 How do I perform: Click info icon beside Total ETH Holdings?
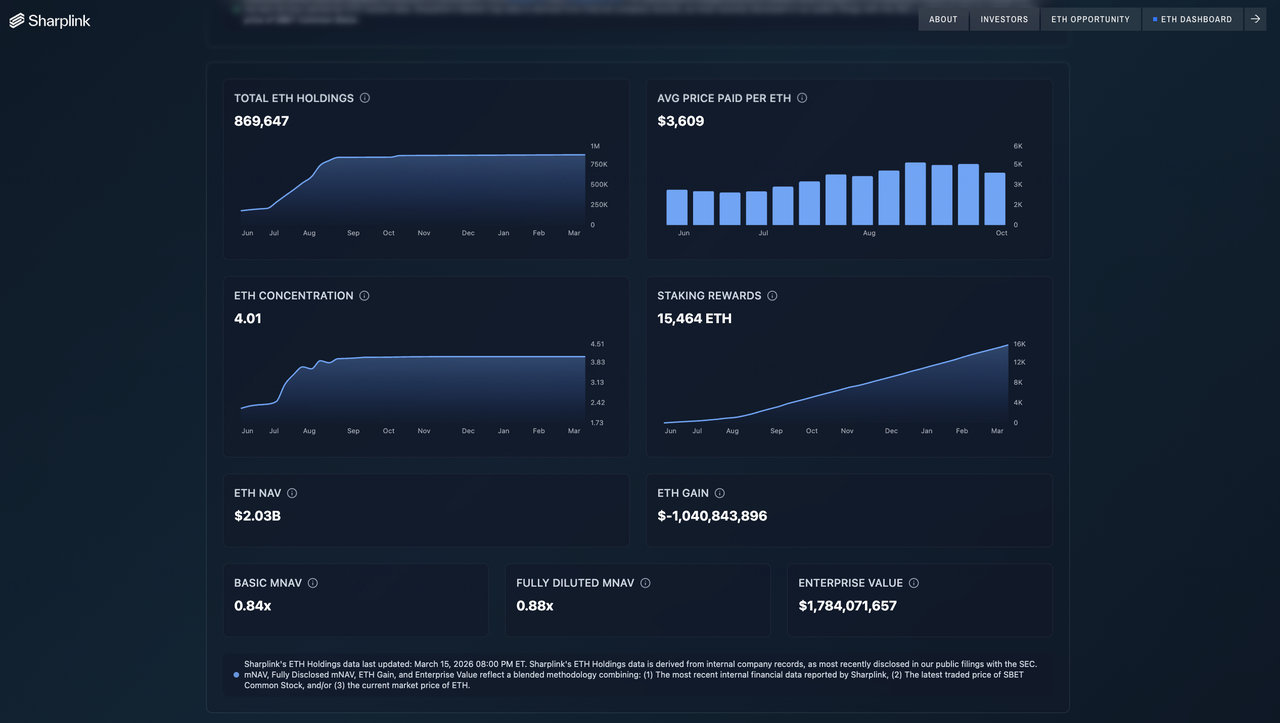point(365,98)
